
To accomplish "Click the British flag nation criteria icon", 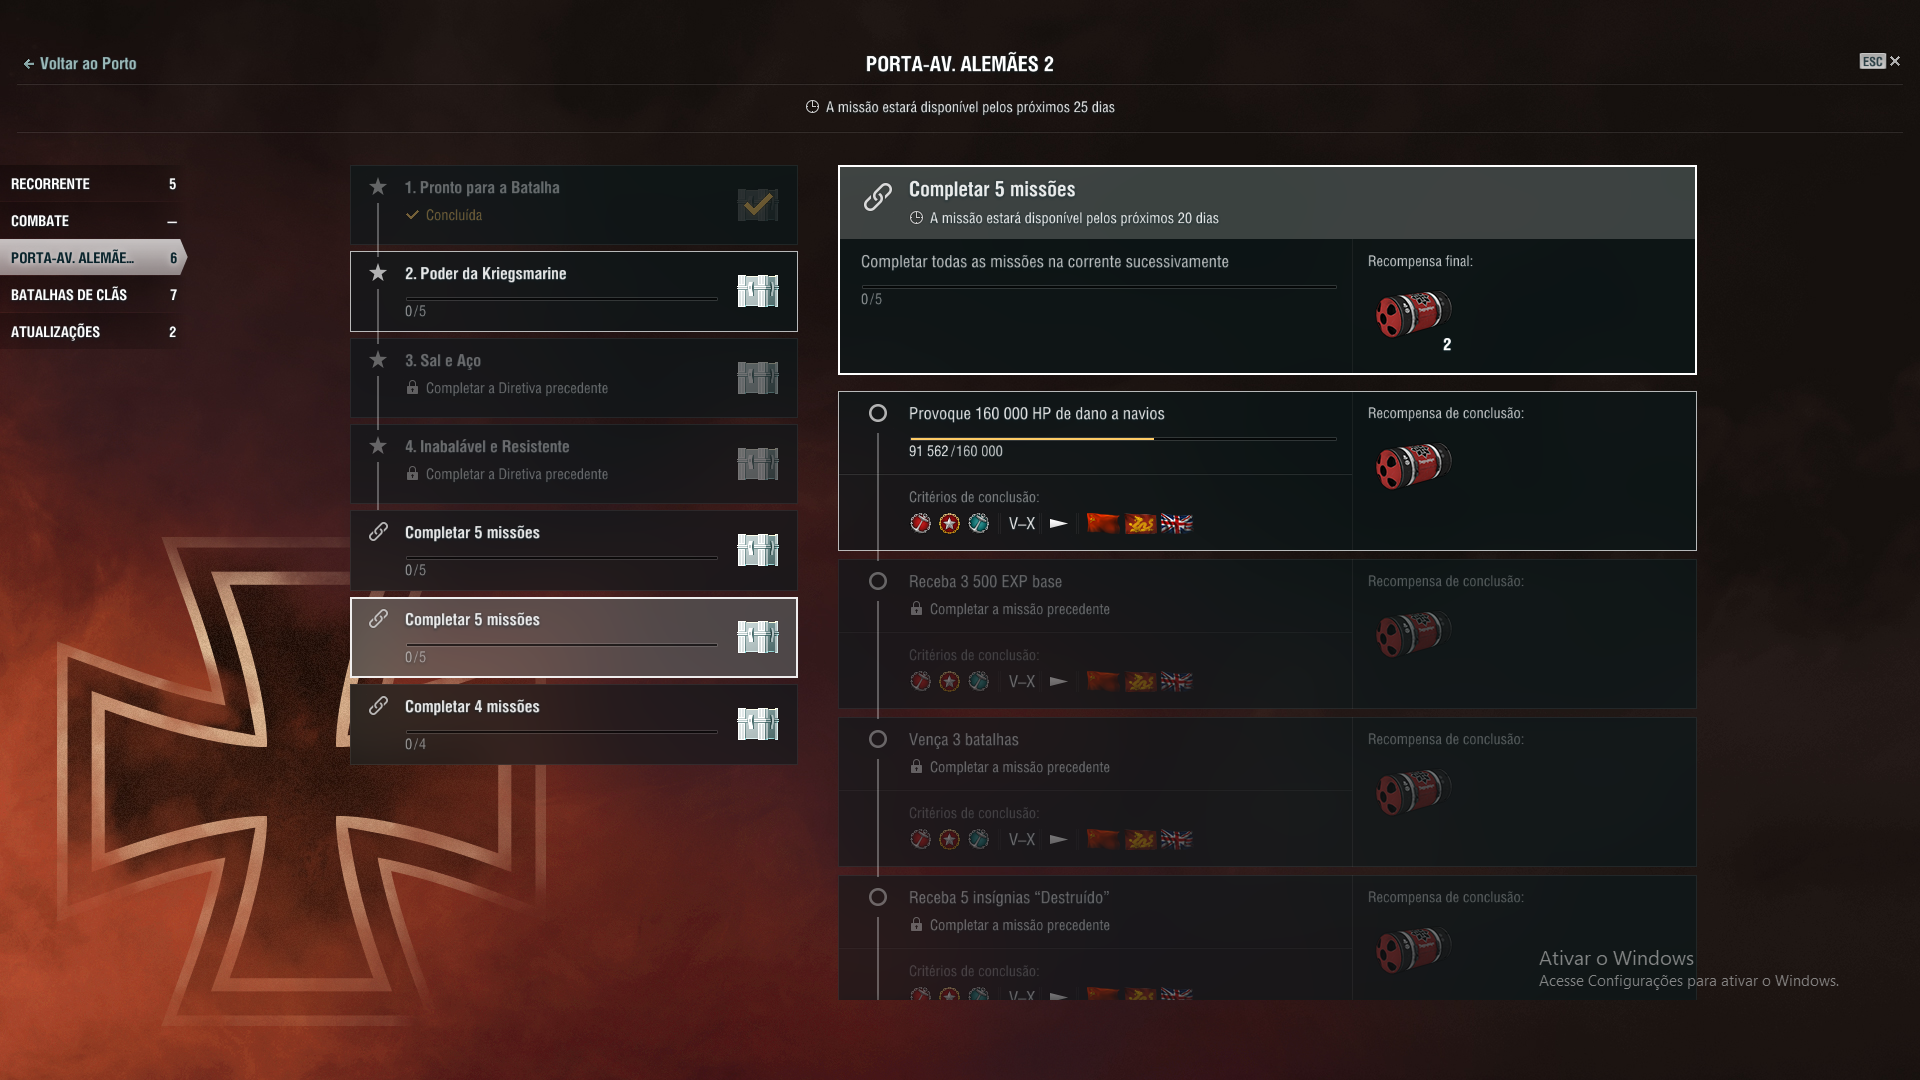I will pos(1177,523).
